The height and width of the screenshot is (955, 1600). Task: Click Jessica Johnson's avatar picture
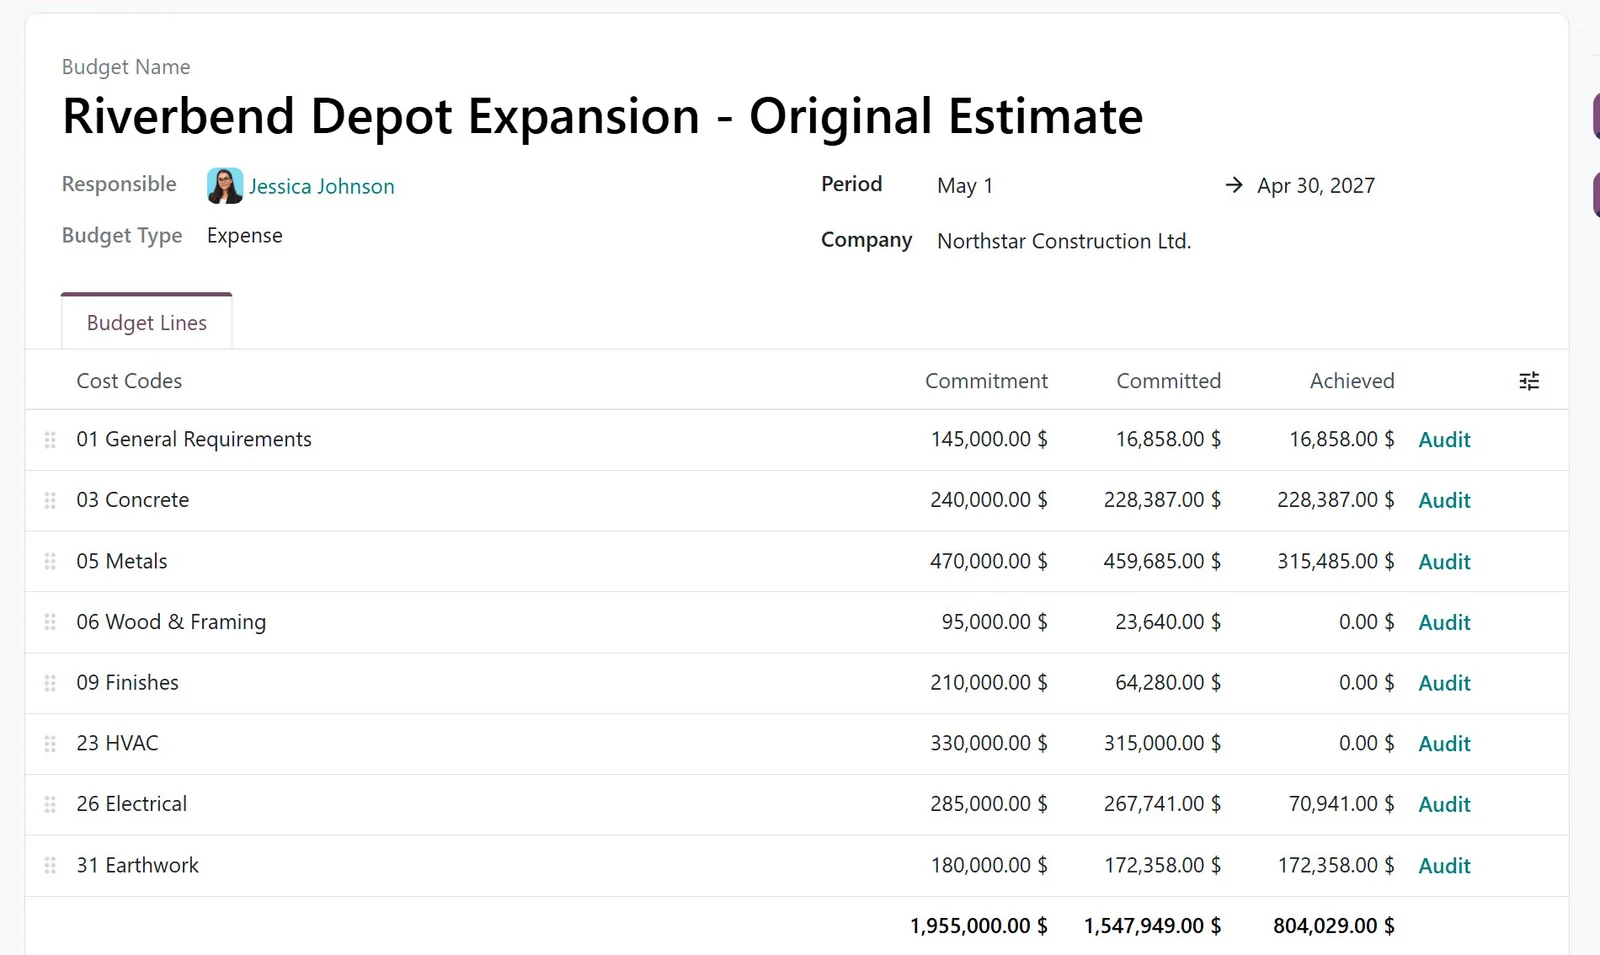tap(225, 186)
